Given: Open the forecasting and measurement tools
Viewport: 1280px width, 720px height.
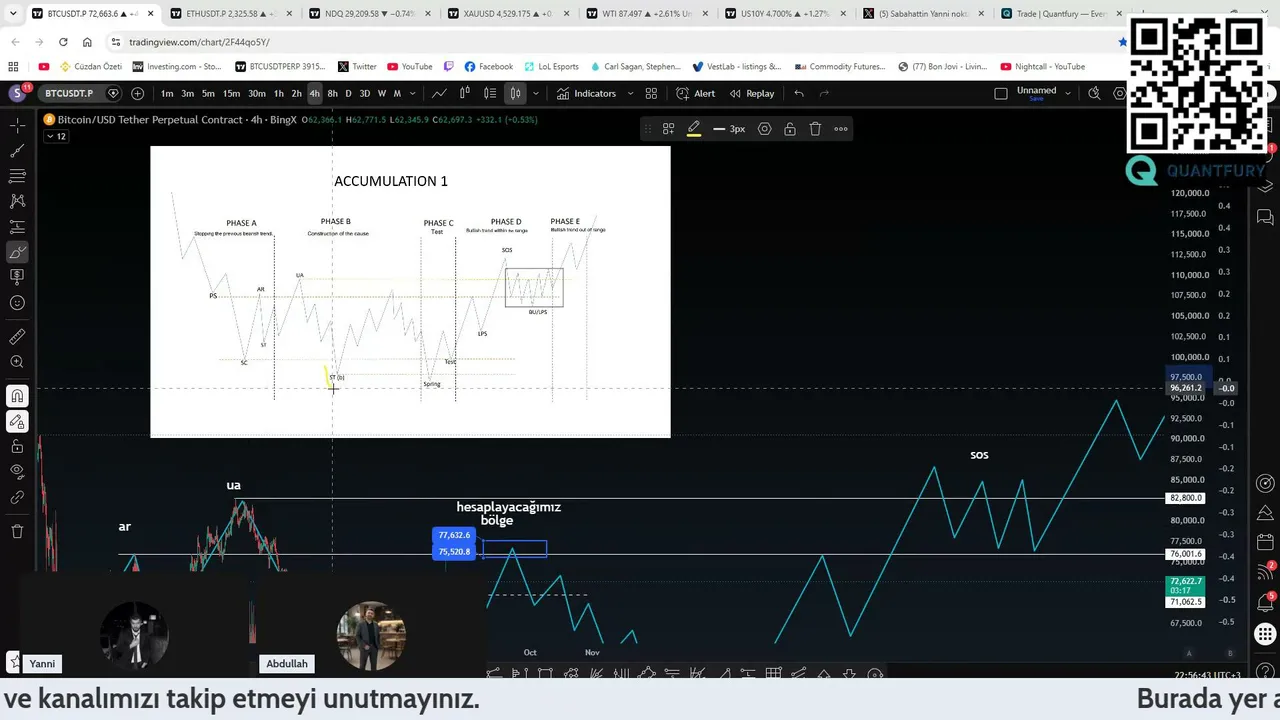Looking at the screenshot, I should tap(17, 227).
